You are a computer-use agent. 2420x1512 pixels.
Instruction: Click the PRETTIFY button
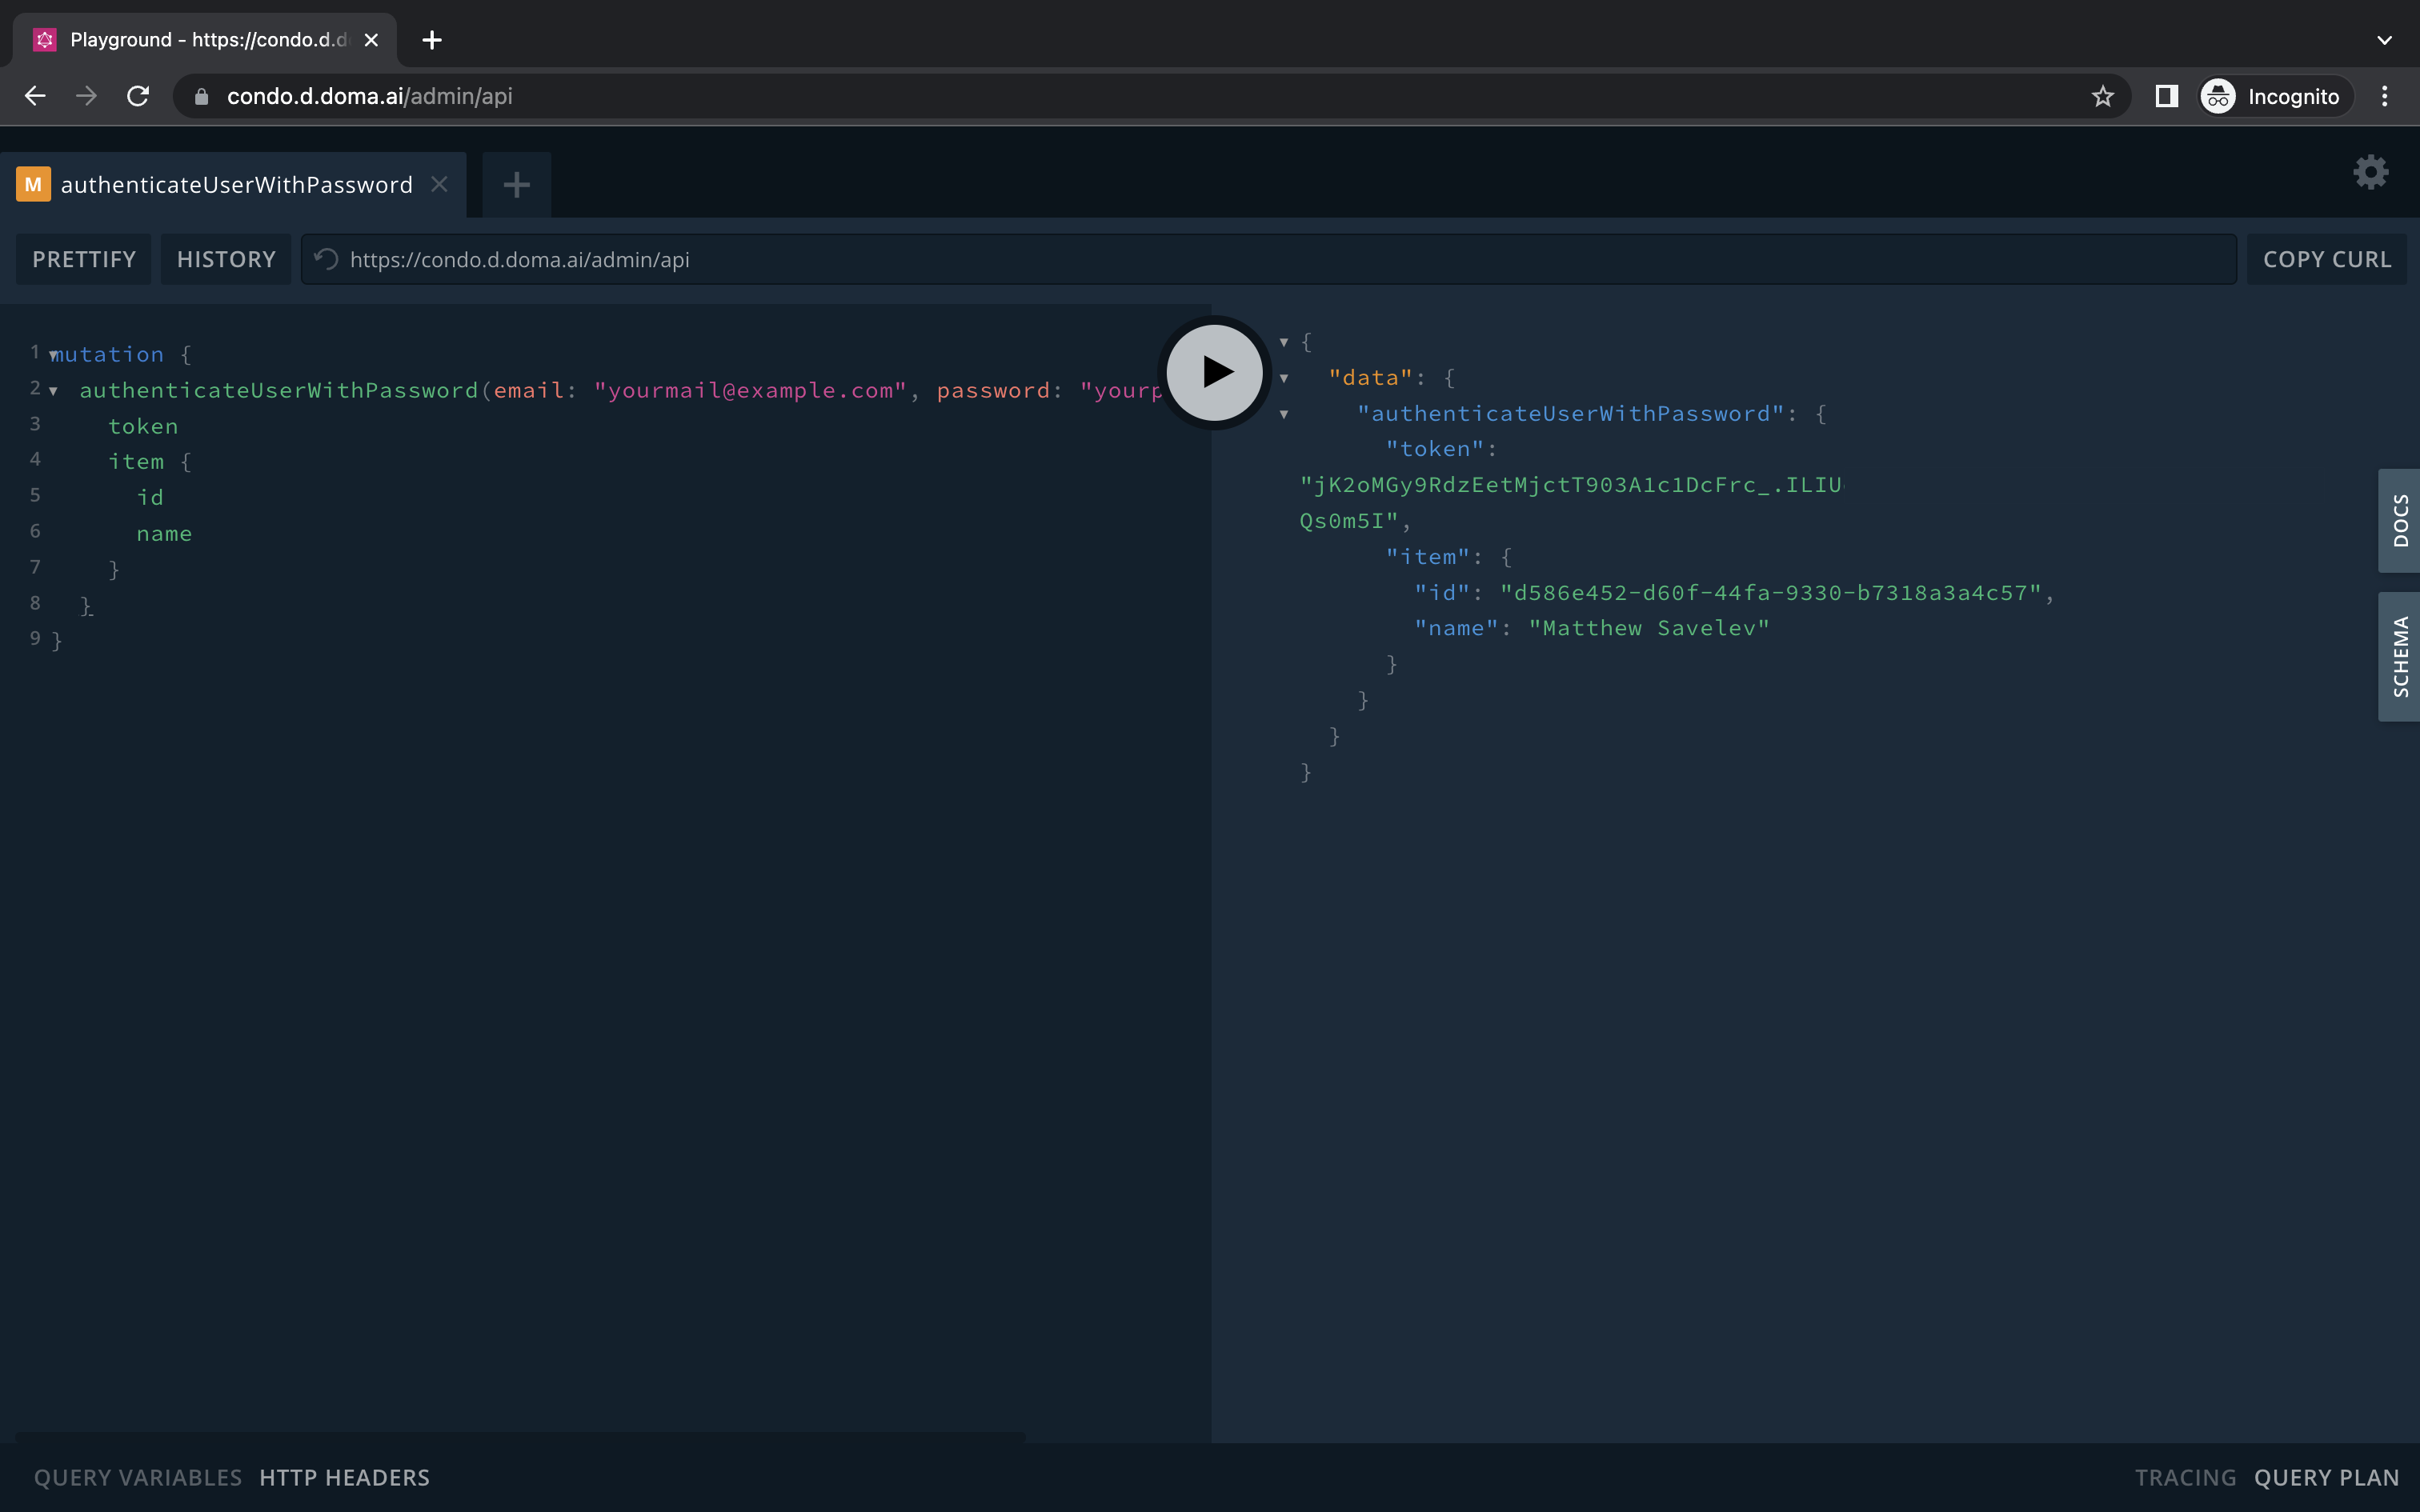tap(83, 258)
